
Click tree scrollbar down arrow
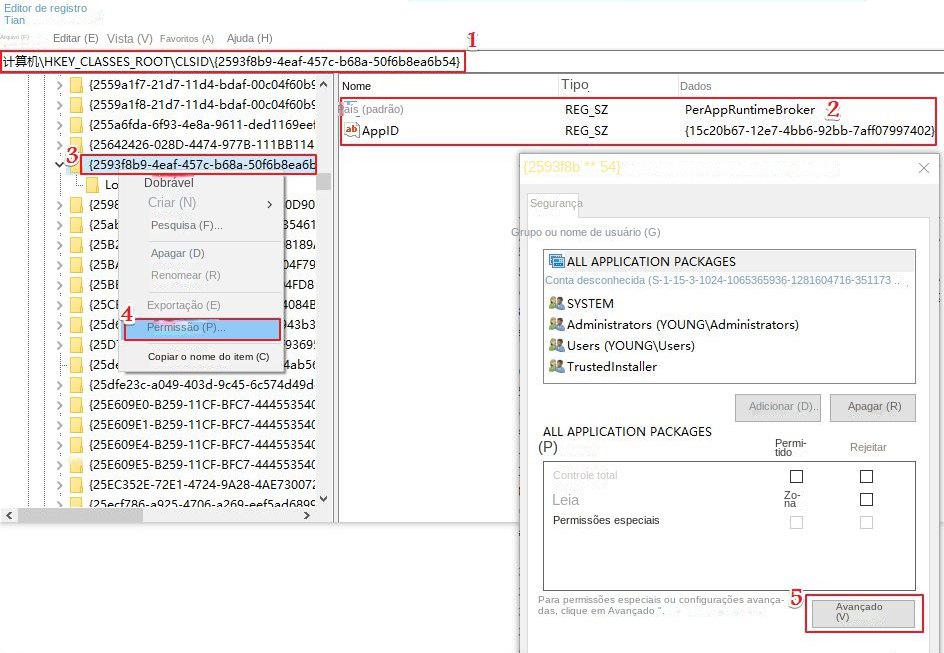323,498
